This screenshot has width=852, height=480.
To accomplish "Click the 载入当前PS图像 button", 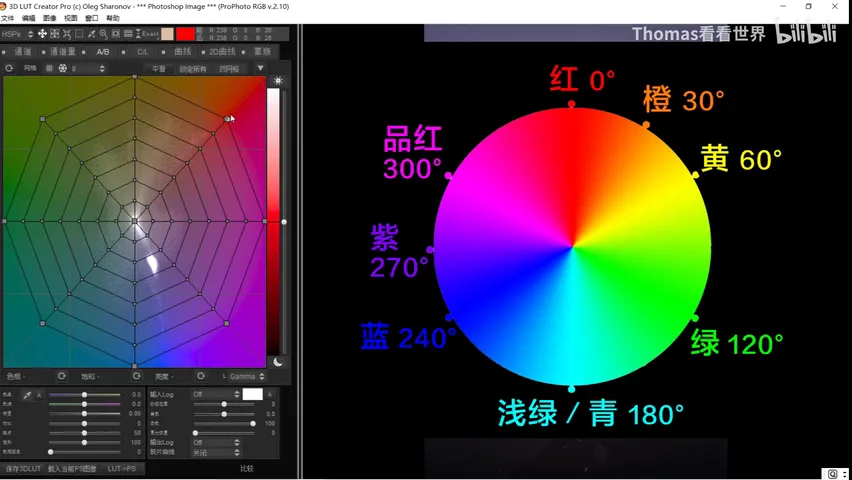I will (72, 469).
